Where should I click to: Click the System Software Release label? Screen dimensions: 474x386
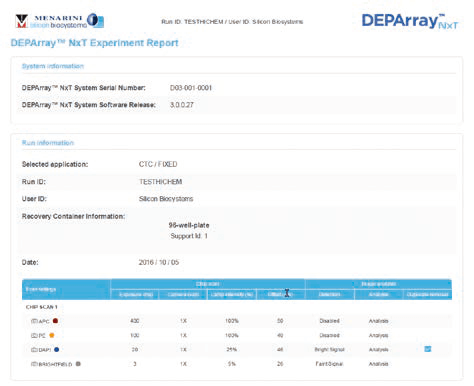(89, 105)
